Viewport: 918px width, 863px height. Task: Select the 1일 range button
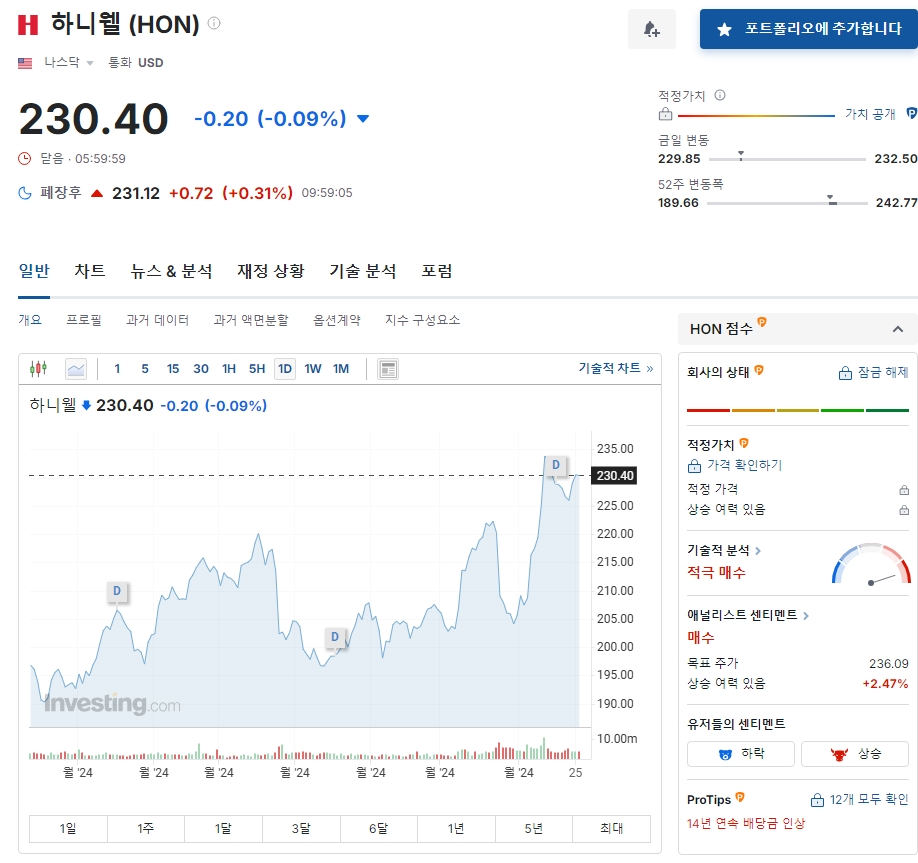[68, 828]
